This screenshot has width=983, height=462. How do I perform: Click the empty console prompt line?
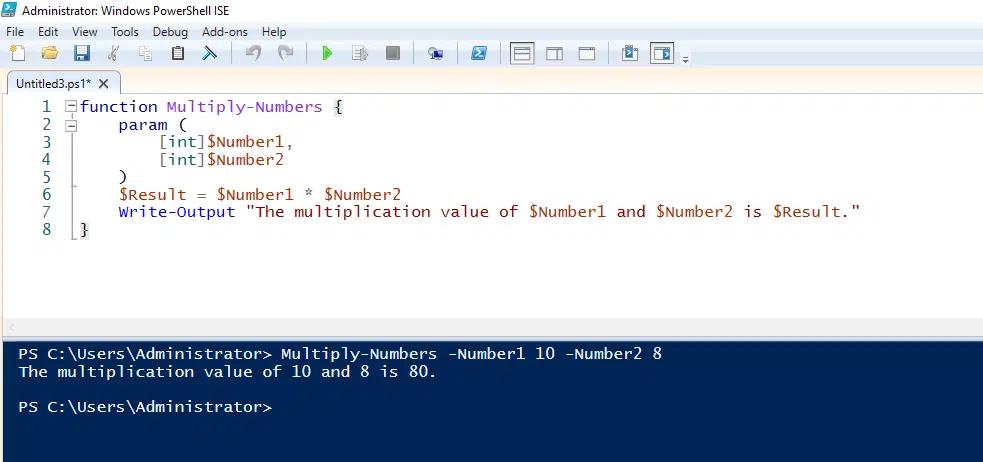(145, 407)
